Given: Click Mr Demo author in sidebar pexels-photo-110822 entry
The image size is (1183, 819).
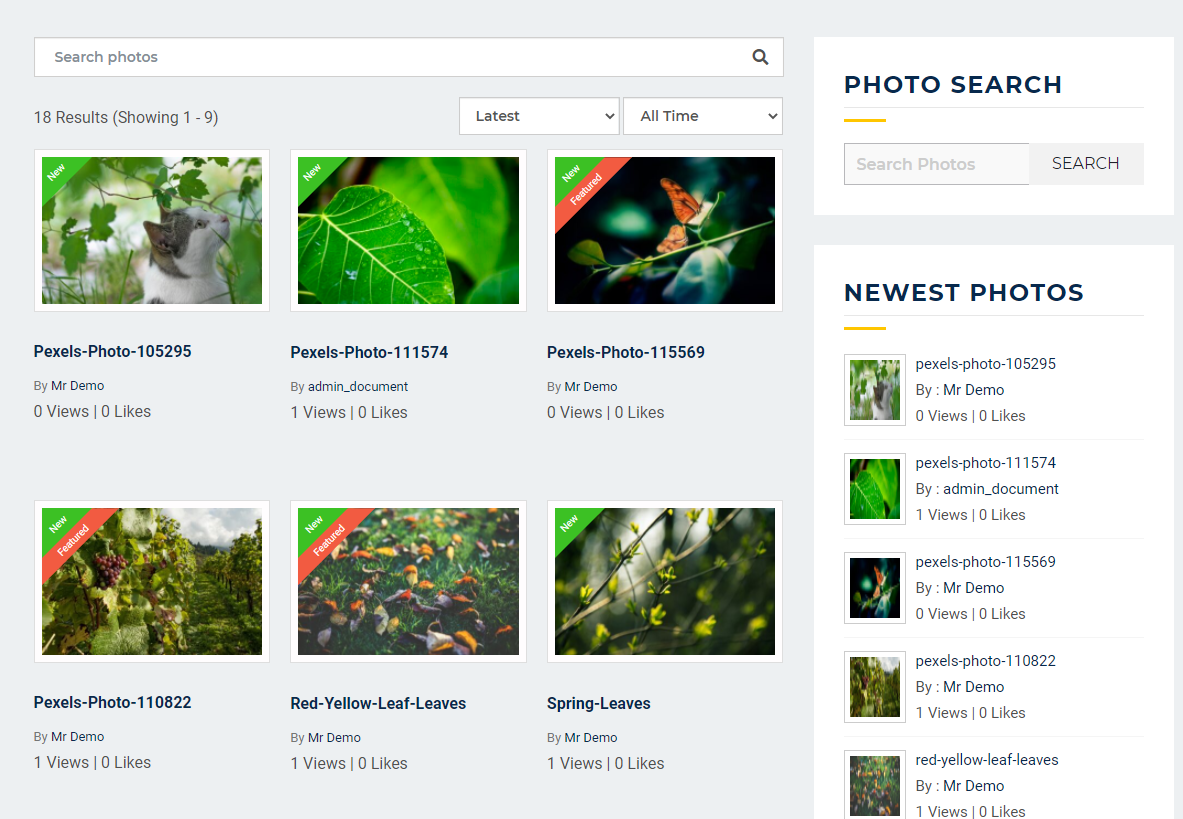Looking at the screenshot, I should [x=973, y=686].
